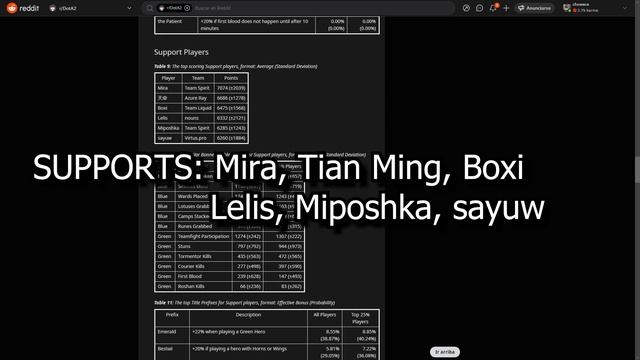Select Team Spirit in Mira's row
Image resolution: width=640 pixels, height=360 pixels.
pos(198,88)
